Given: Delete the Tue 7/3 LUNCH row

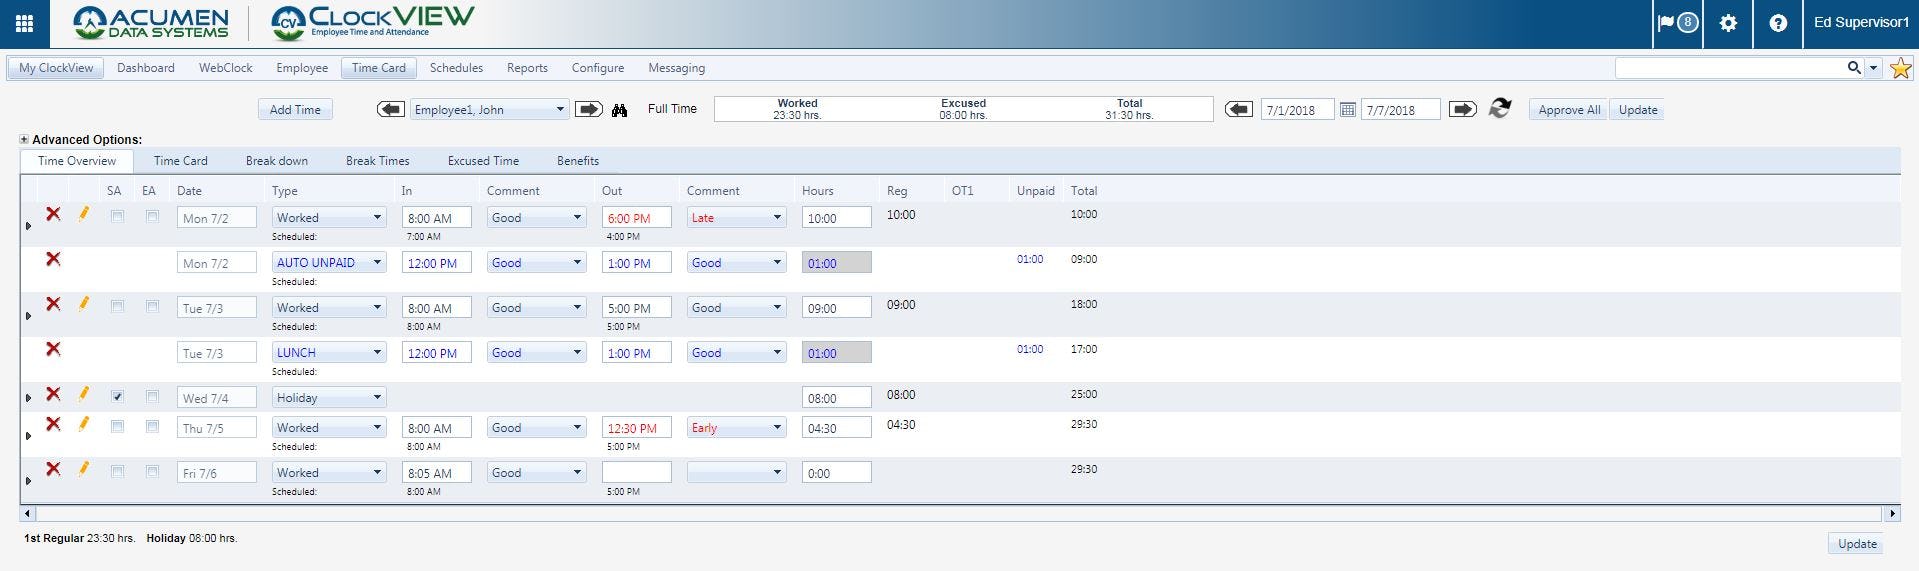Looking at the screenshot, I should coord(53,349).
